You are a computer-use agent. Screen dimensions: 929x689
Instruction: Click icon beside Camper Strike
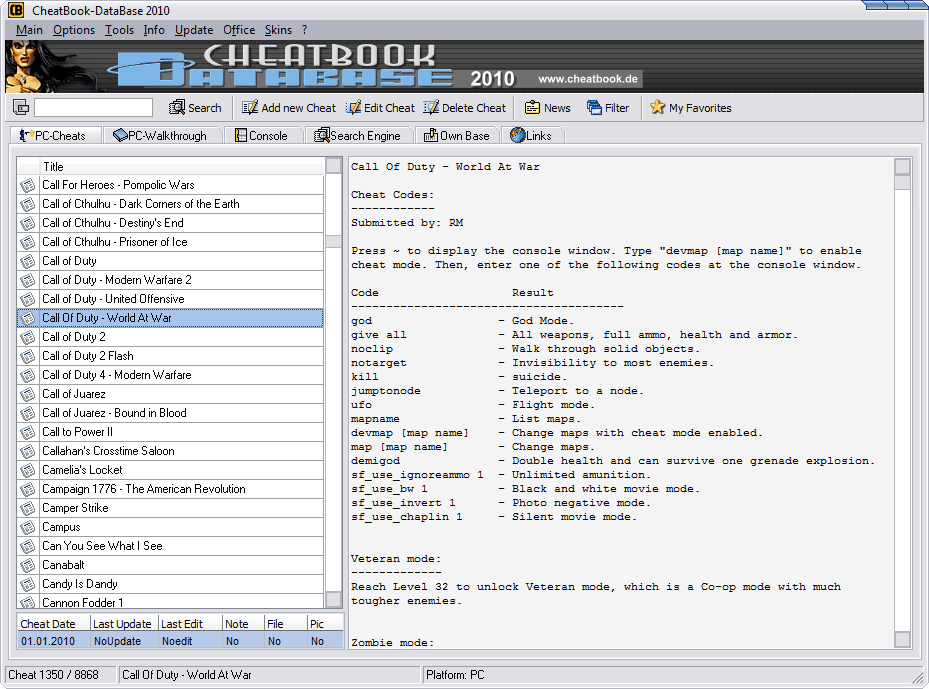[27, 508]
